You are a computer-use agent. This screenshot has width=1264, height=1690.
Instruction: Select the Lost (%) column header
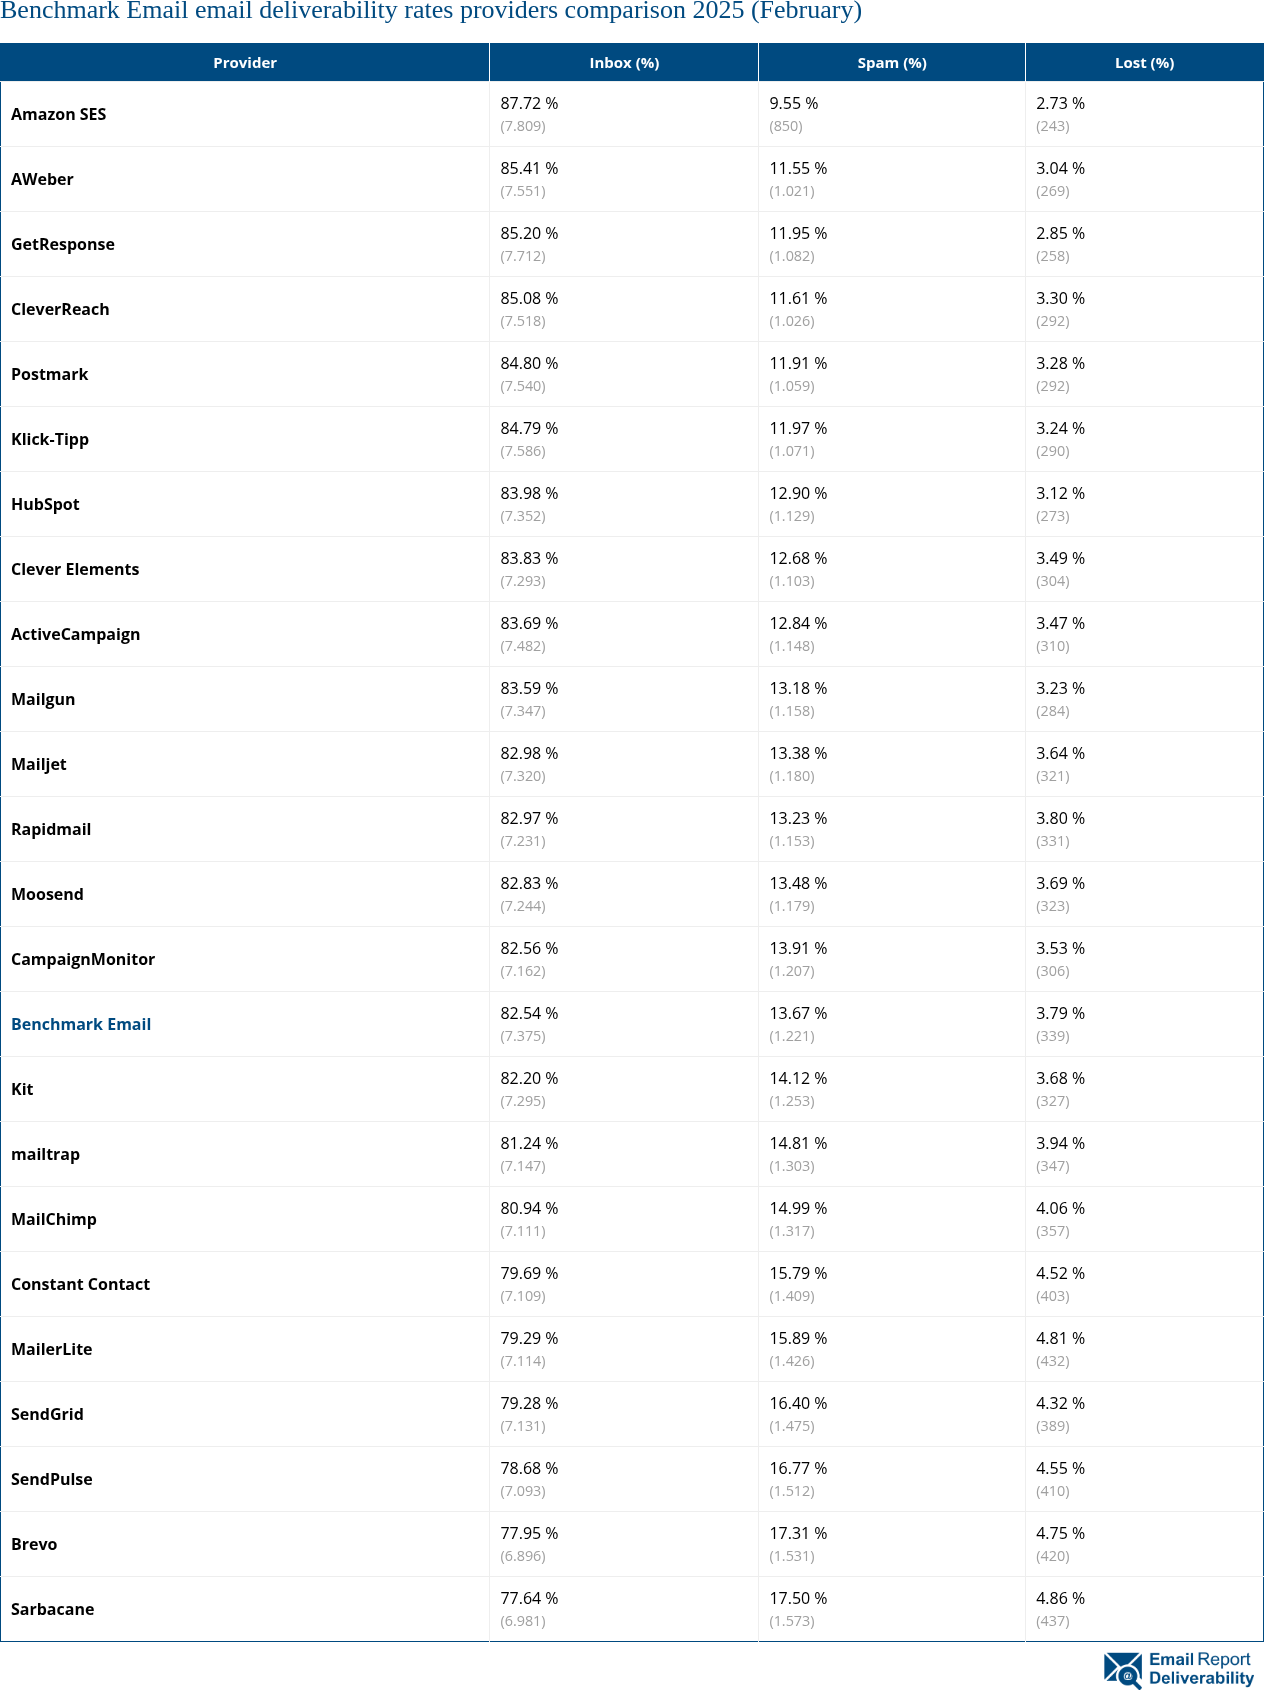pos(1144,63)
